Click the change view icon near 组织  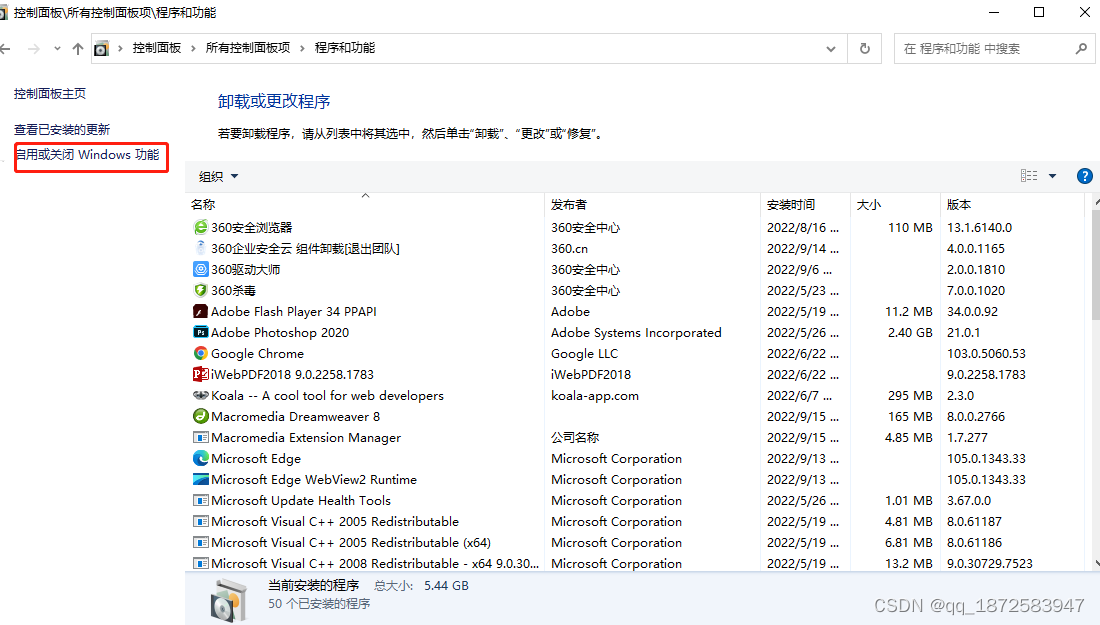click(1028, 175)
